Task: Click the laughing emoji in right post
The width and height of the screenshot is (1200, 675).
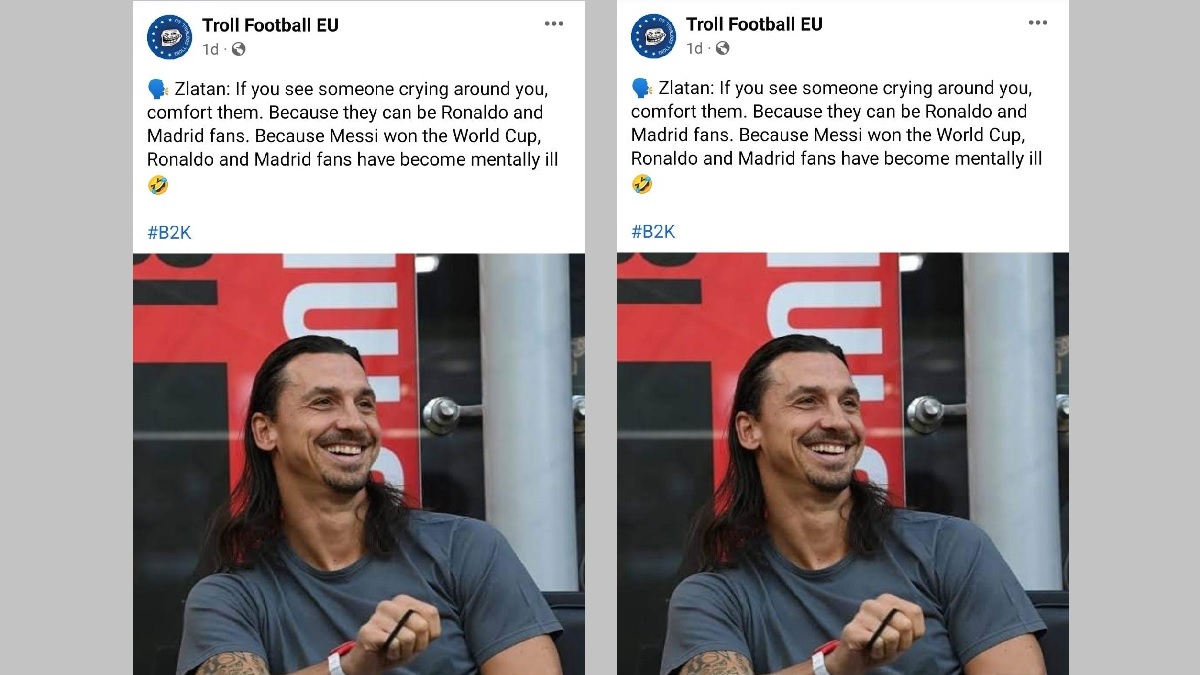Action: click(641, 183)
